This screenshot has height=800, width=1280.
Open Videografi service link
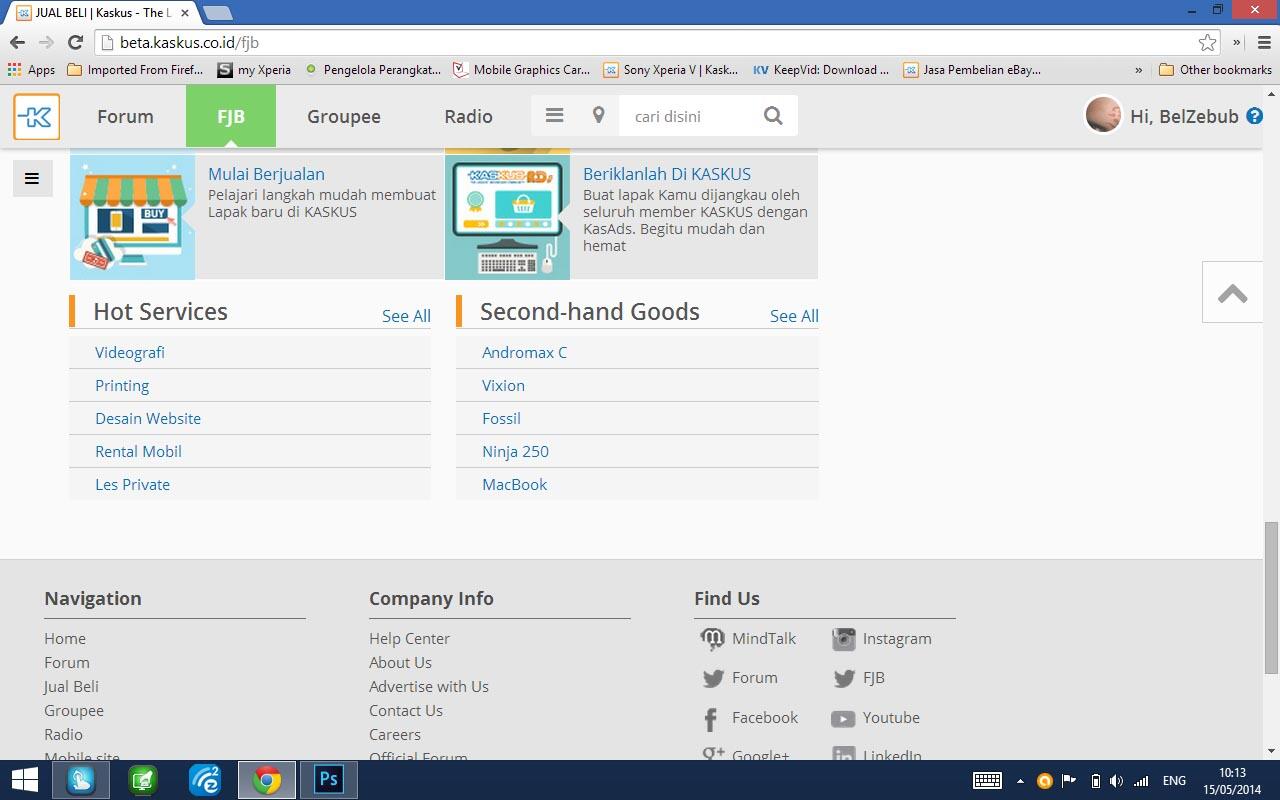(x=130, y=352)
